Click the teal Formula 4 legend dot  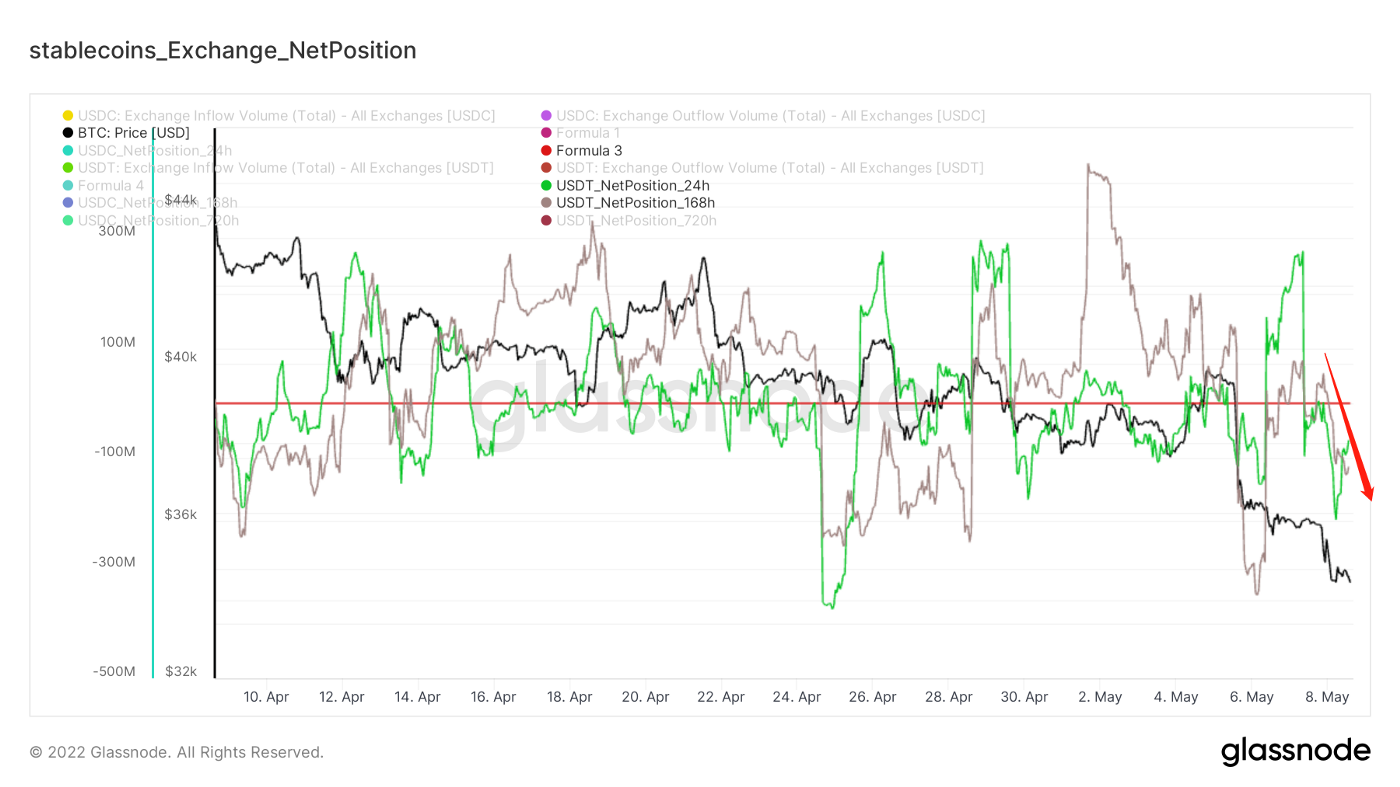click(68, 185)
